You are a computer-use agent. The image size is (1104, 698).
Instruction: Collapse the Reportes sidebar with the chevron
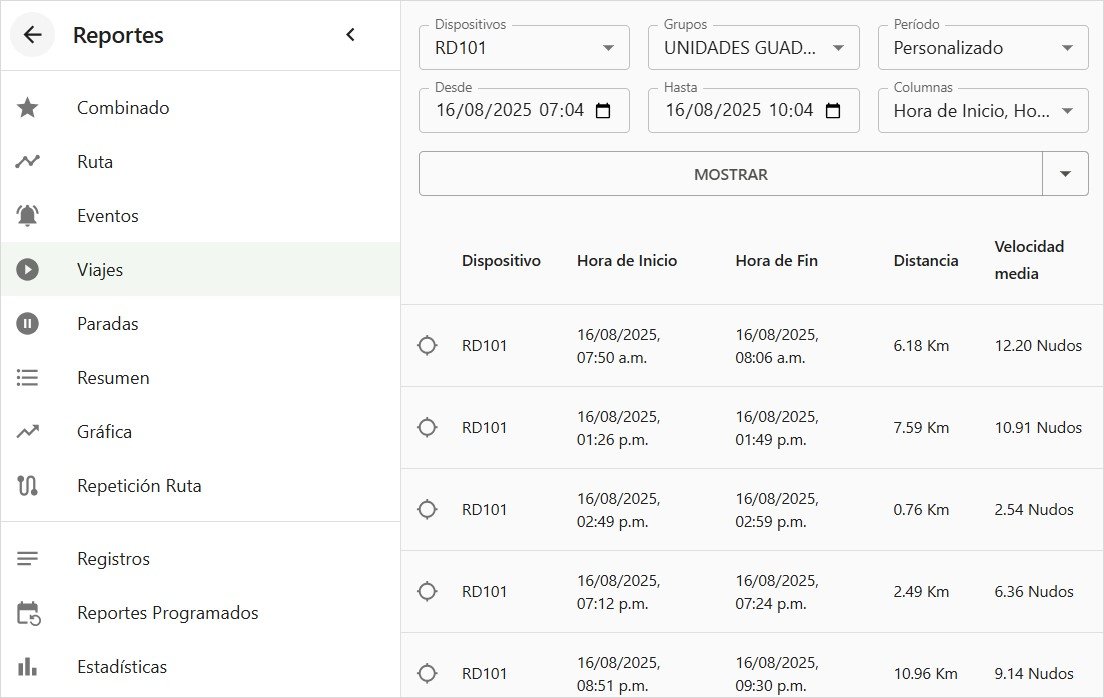click(x=351, y=35)
